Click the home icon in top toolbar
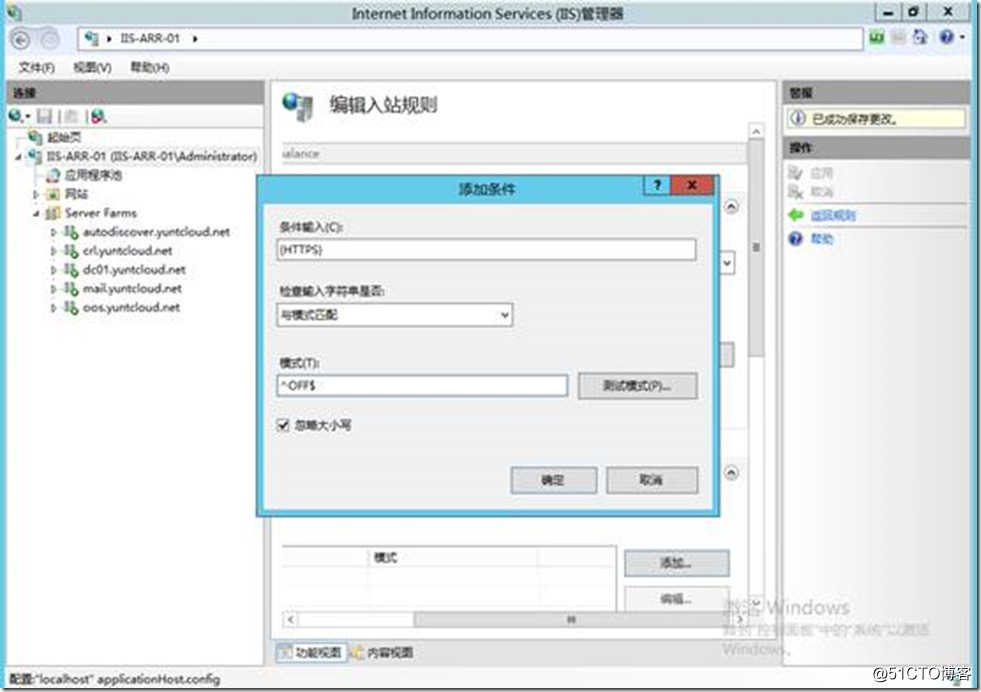The image size is (981, 692). pos(920,38)
